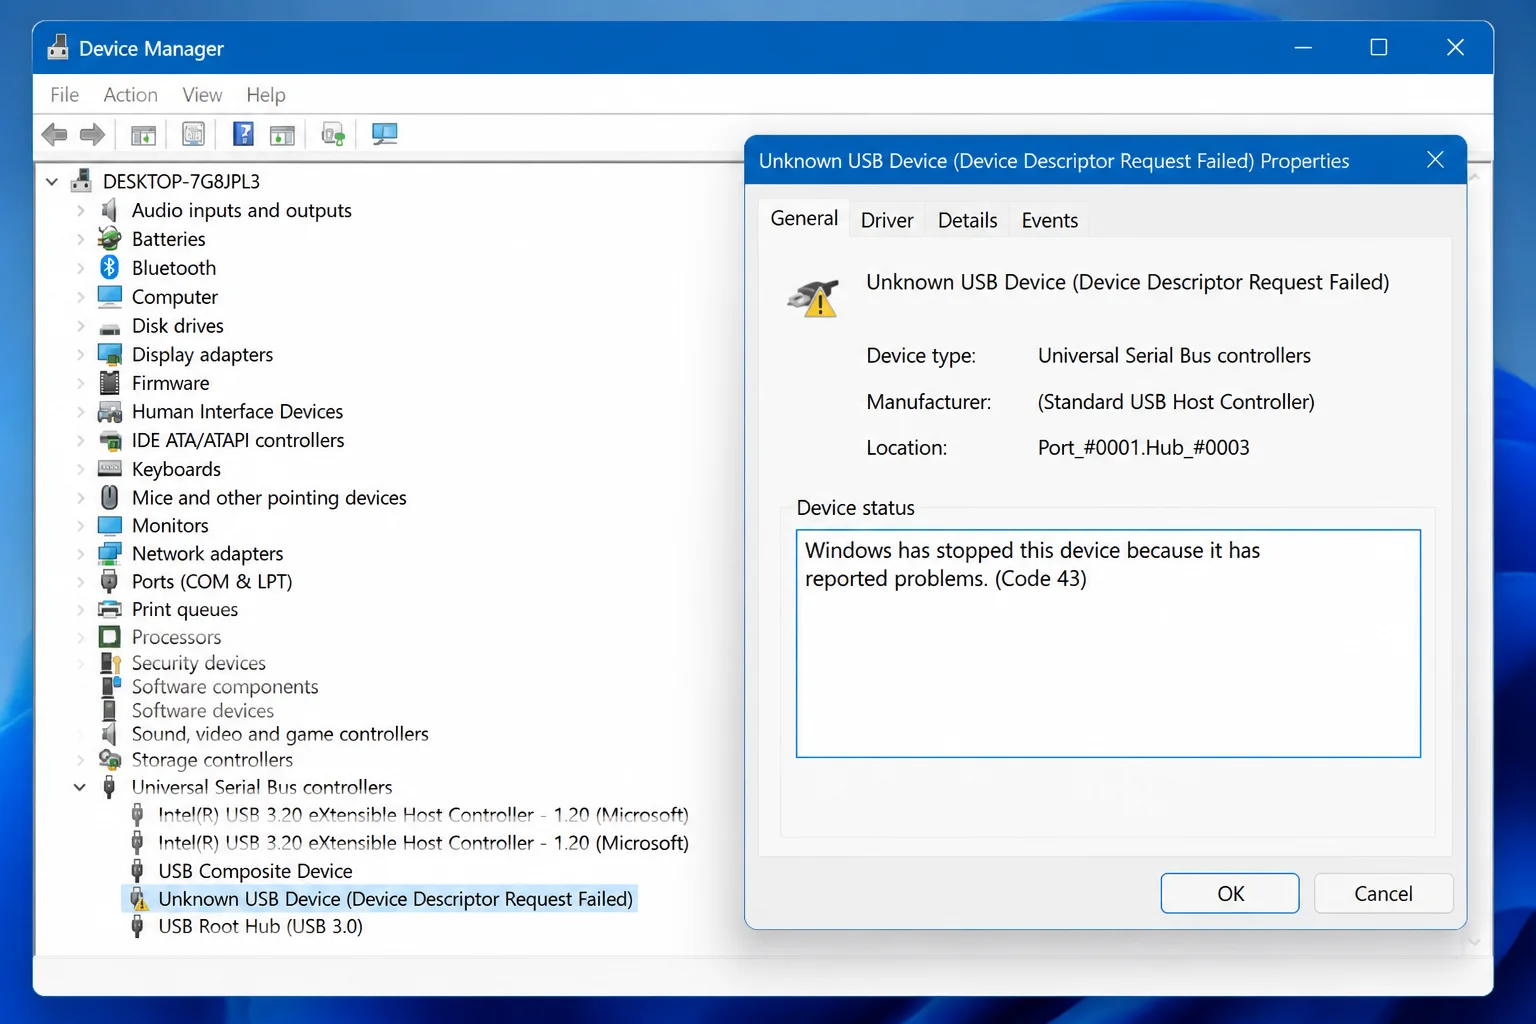Maximize the Device Manager window
This screenshot has height=1024, width=1536.
click(1378, 47)
